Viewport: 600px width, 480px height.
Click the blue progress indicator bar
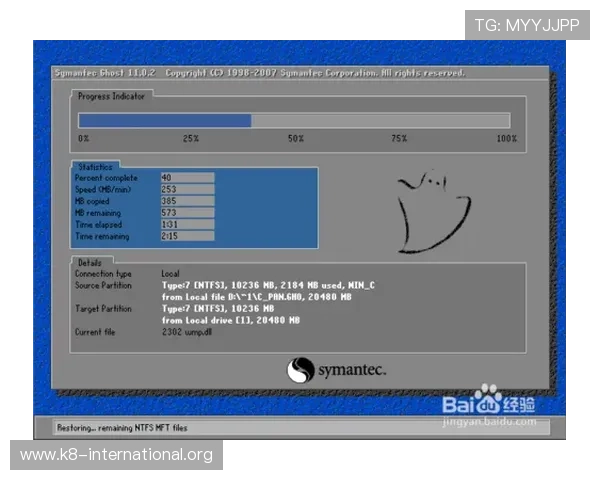165,121
